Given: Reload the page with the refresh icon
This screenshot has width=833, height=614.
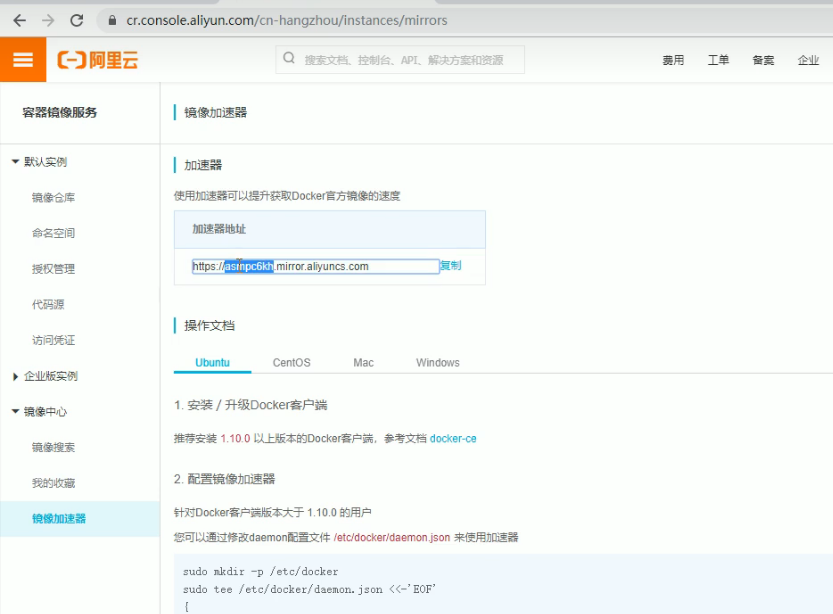Looking at the screenshot, I should (77, 21).
